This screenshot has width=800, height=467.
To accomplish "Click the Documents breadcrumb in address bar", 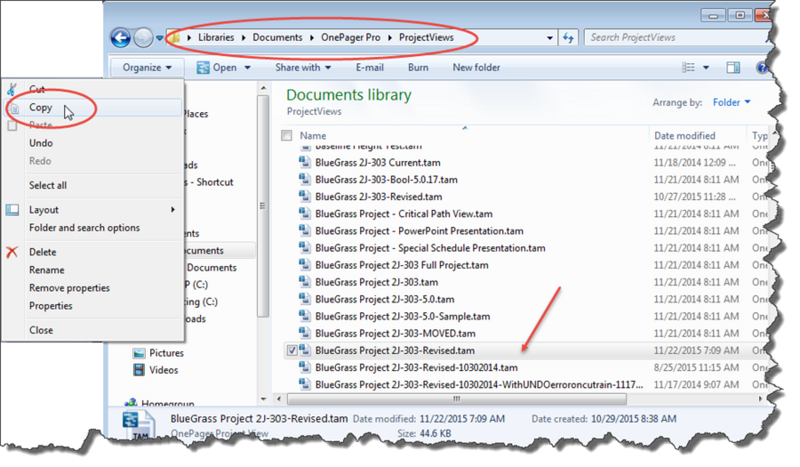I will [277, 37].
